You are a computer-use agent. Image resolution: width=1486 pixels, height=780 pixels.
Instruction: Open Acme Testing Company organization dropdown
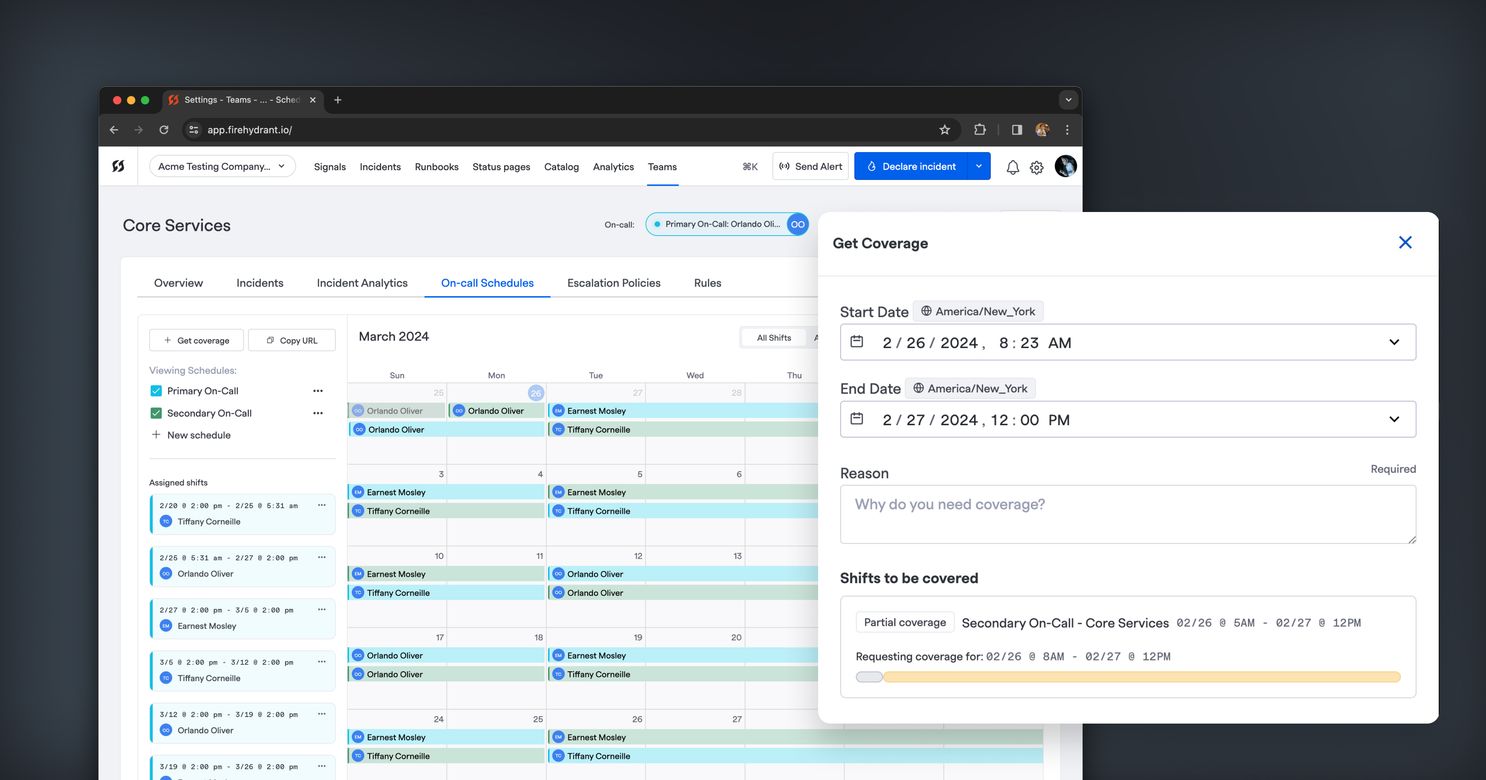click(x=222, y=167)
